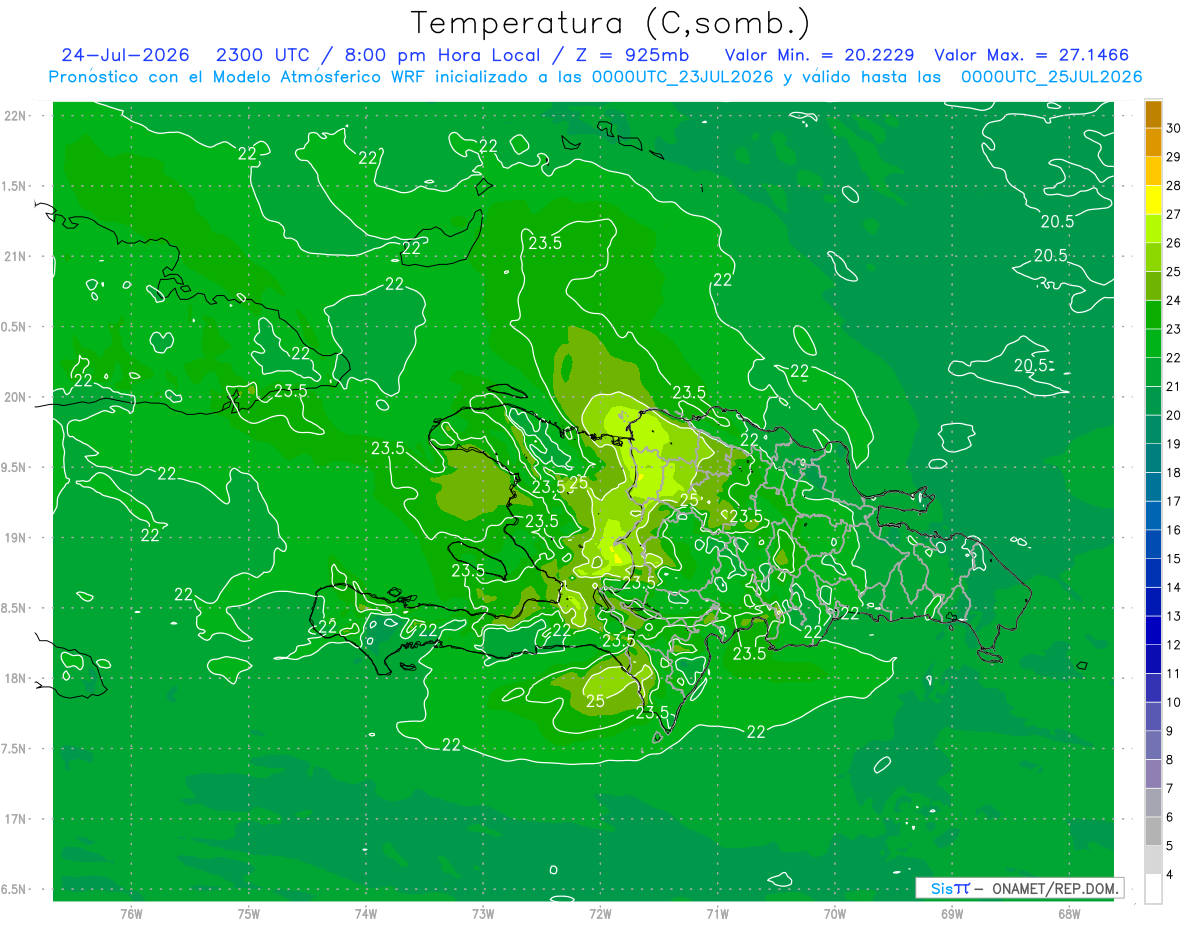This screenshot has height=927, width=1200.
Task: Click the "30" value on the color legend
Action: tap(1173, 128)
